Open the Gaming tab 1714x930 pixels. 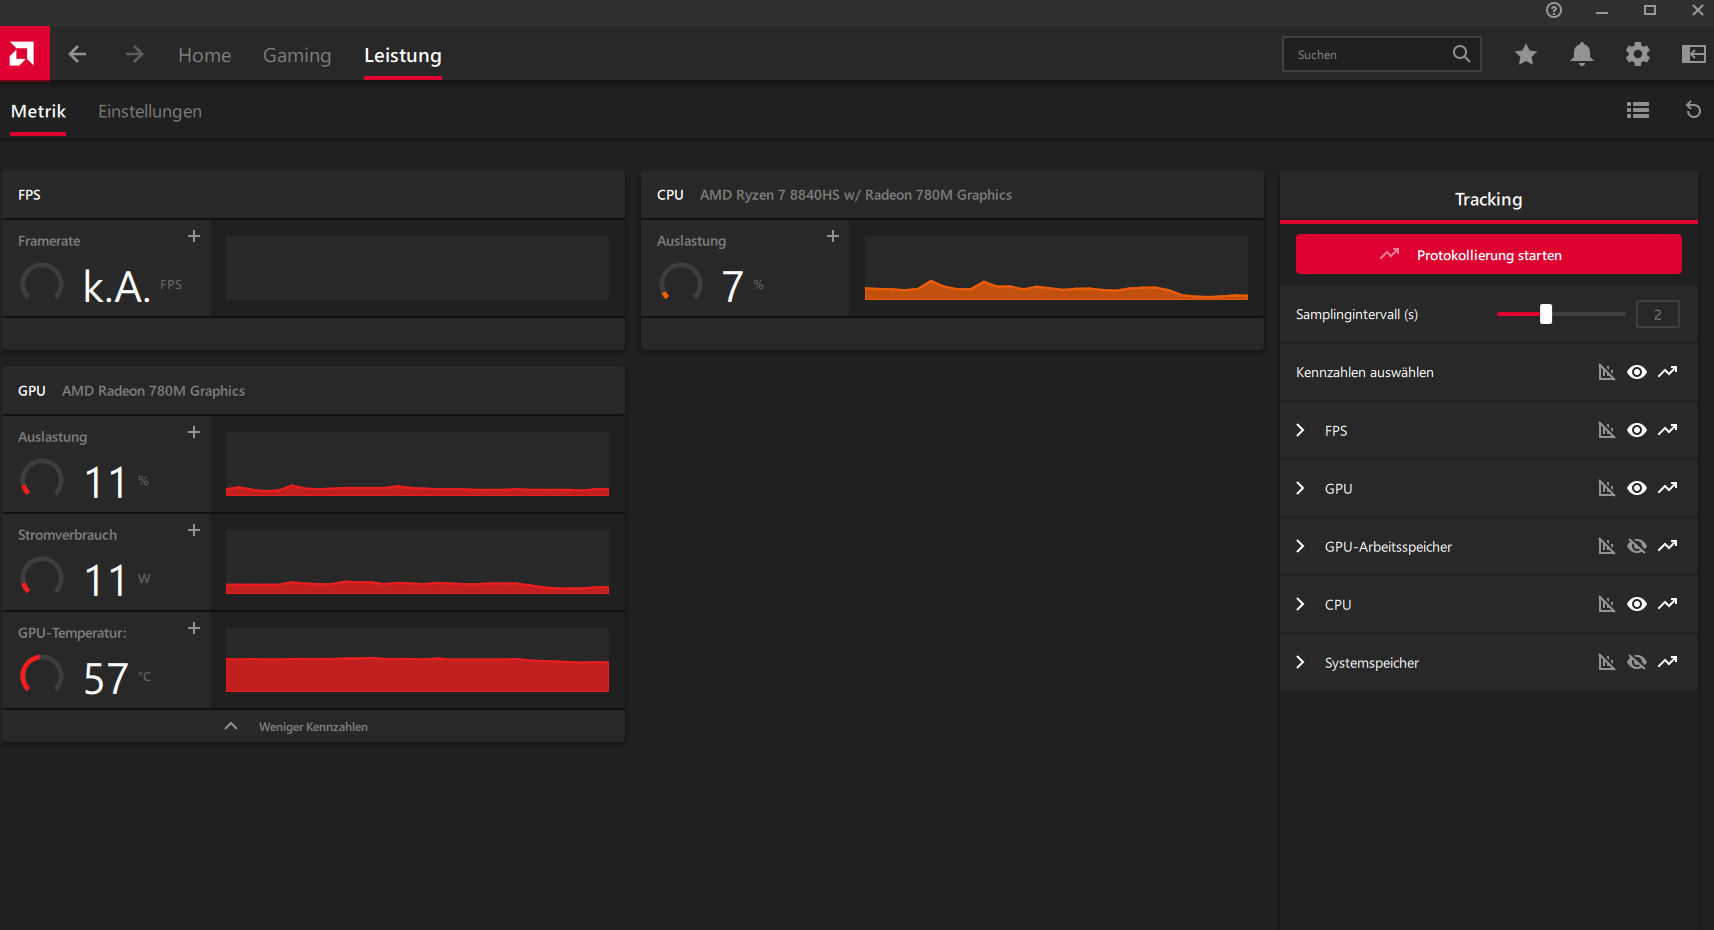(x=297, y=55)
